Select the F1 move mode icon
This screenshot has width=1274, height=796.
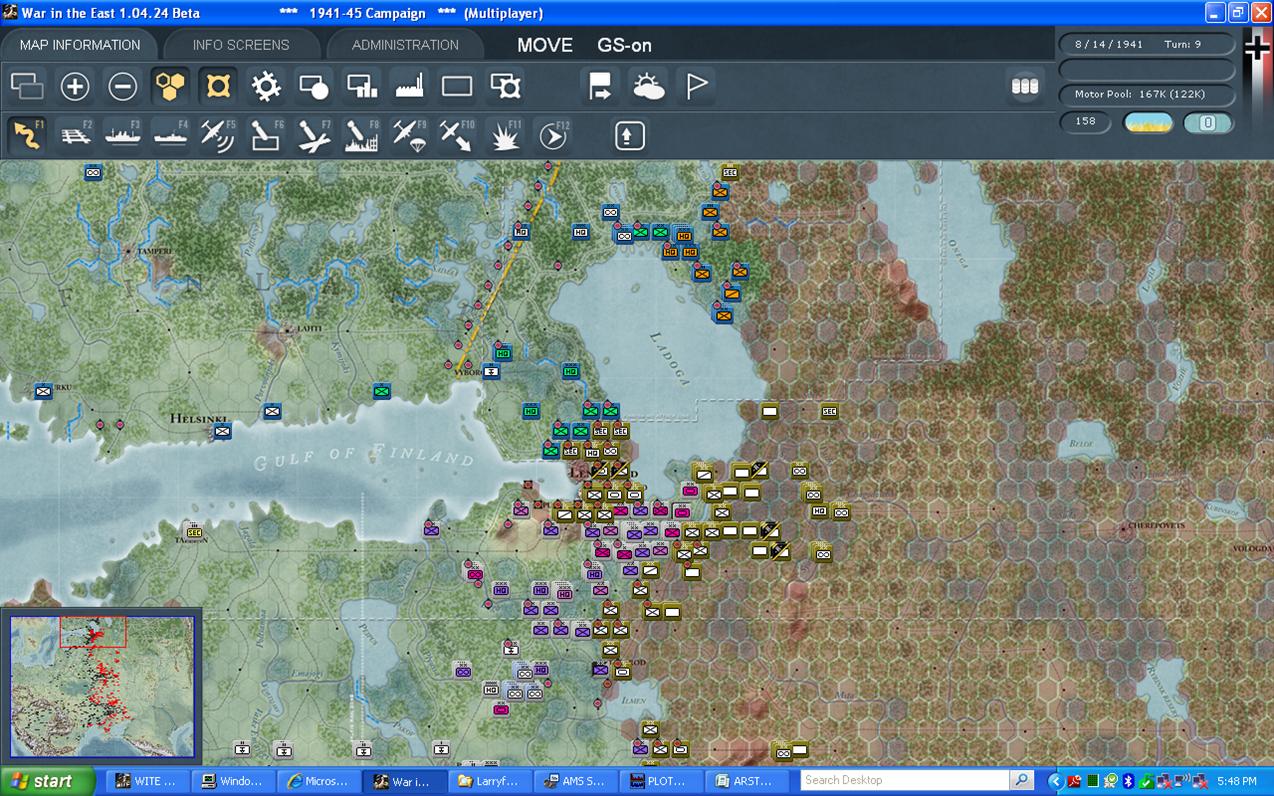[x=28, y=135]
